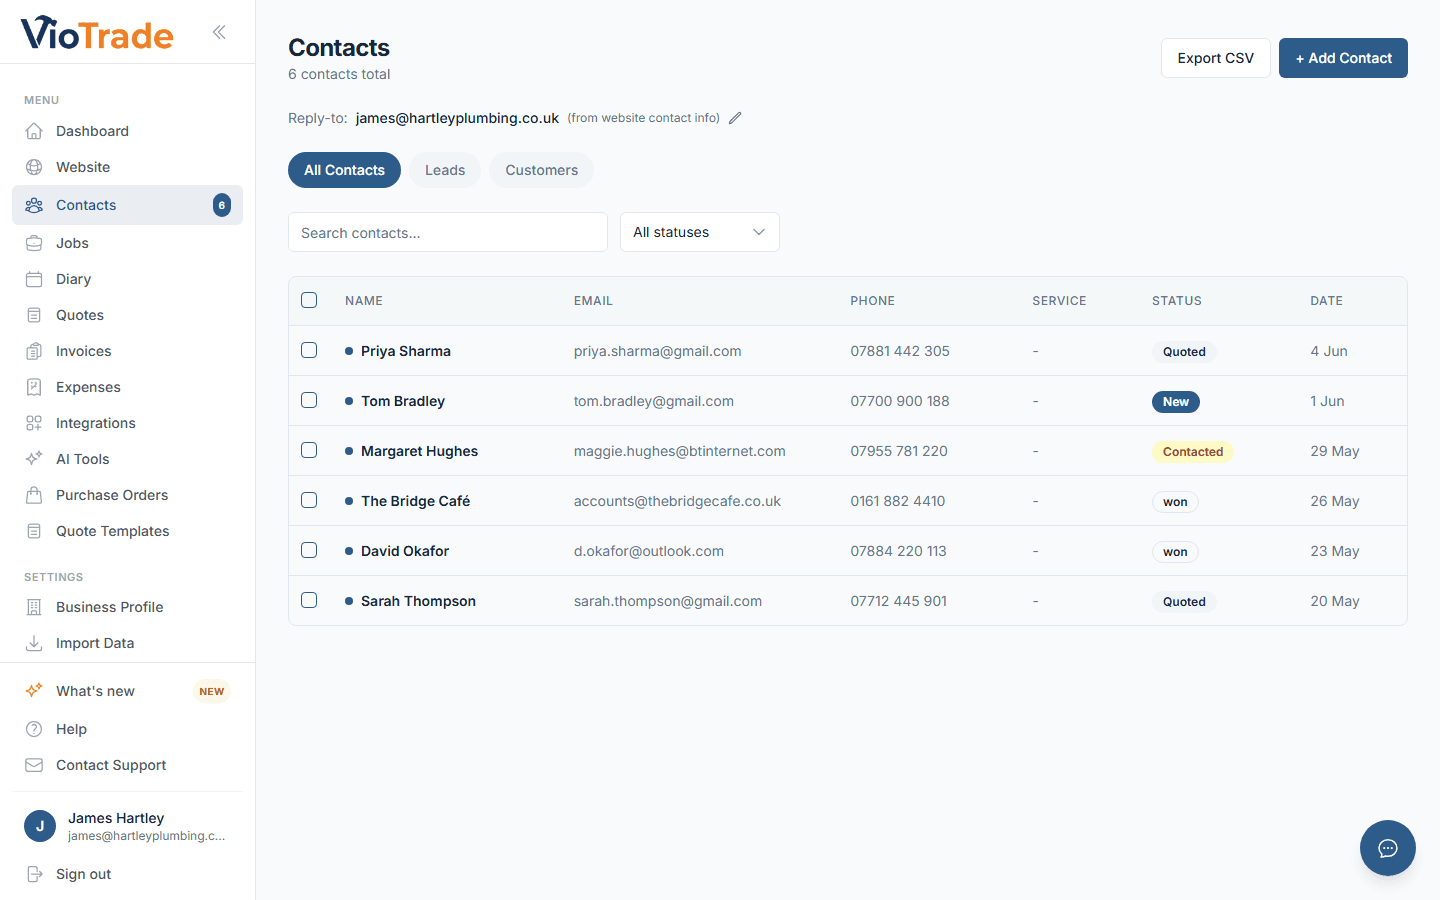Screen dimensions: 1440x900
Task: Click the Import Data download icon
Action: point(34,643)
